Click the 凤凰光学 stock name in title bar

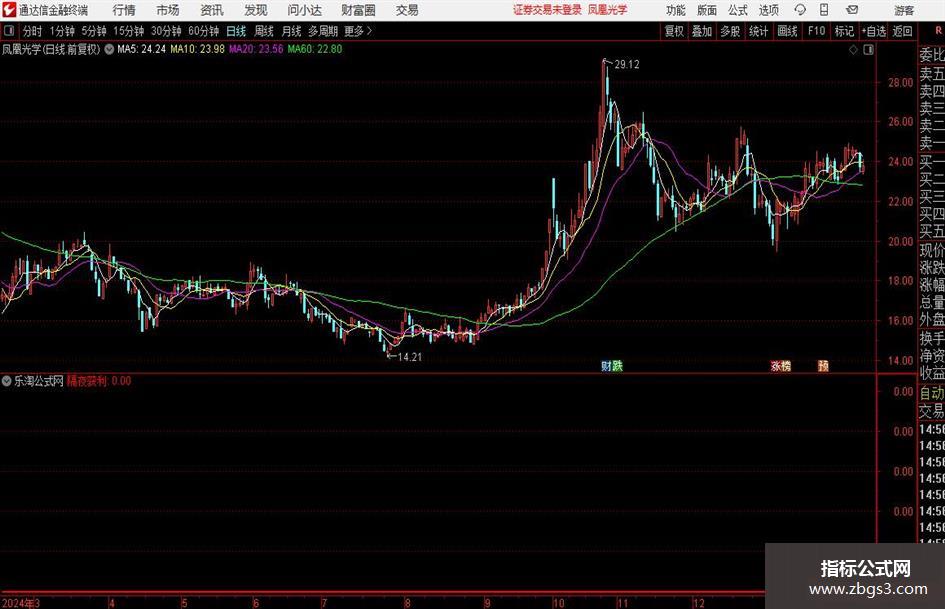[608, 10]
